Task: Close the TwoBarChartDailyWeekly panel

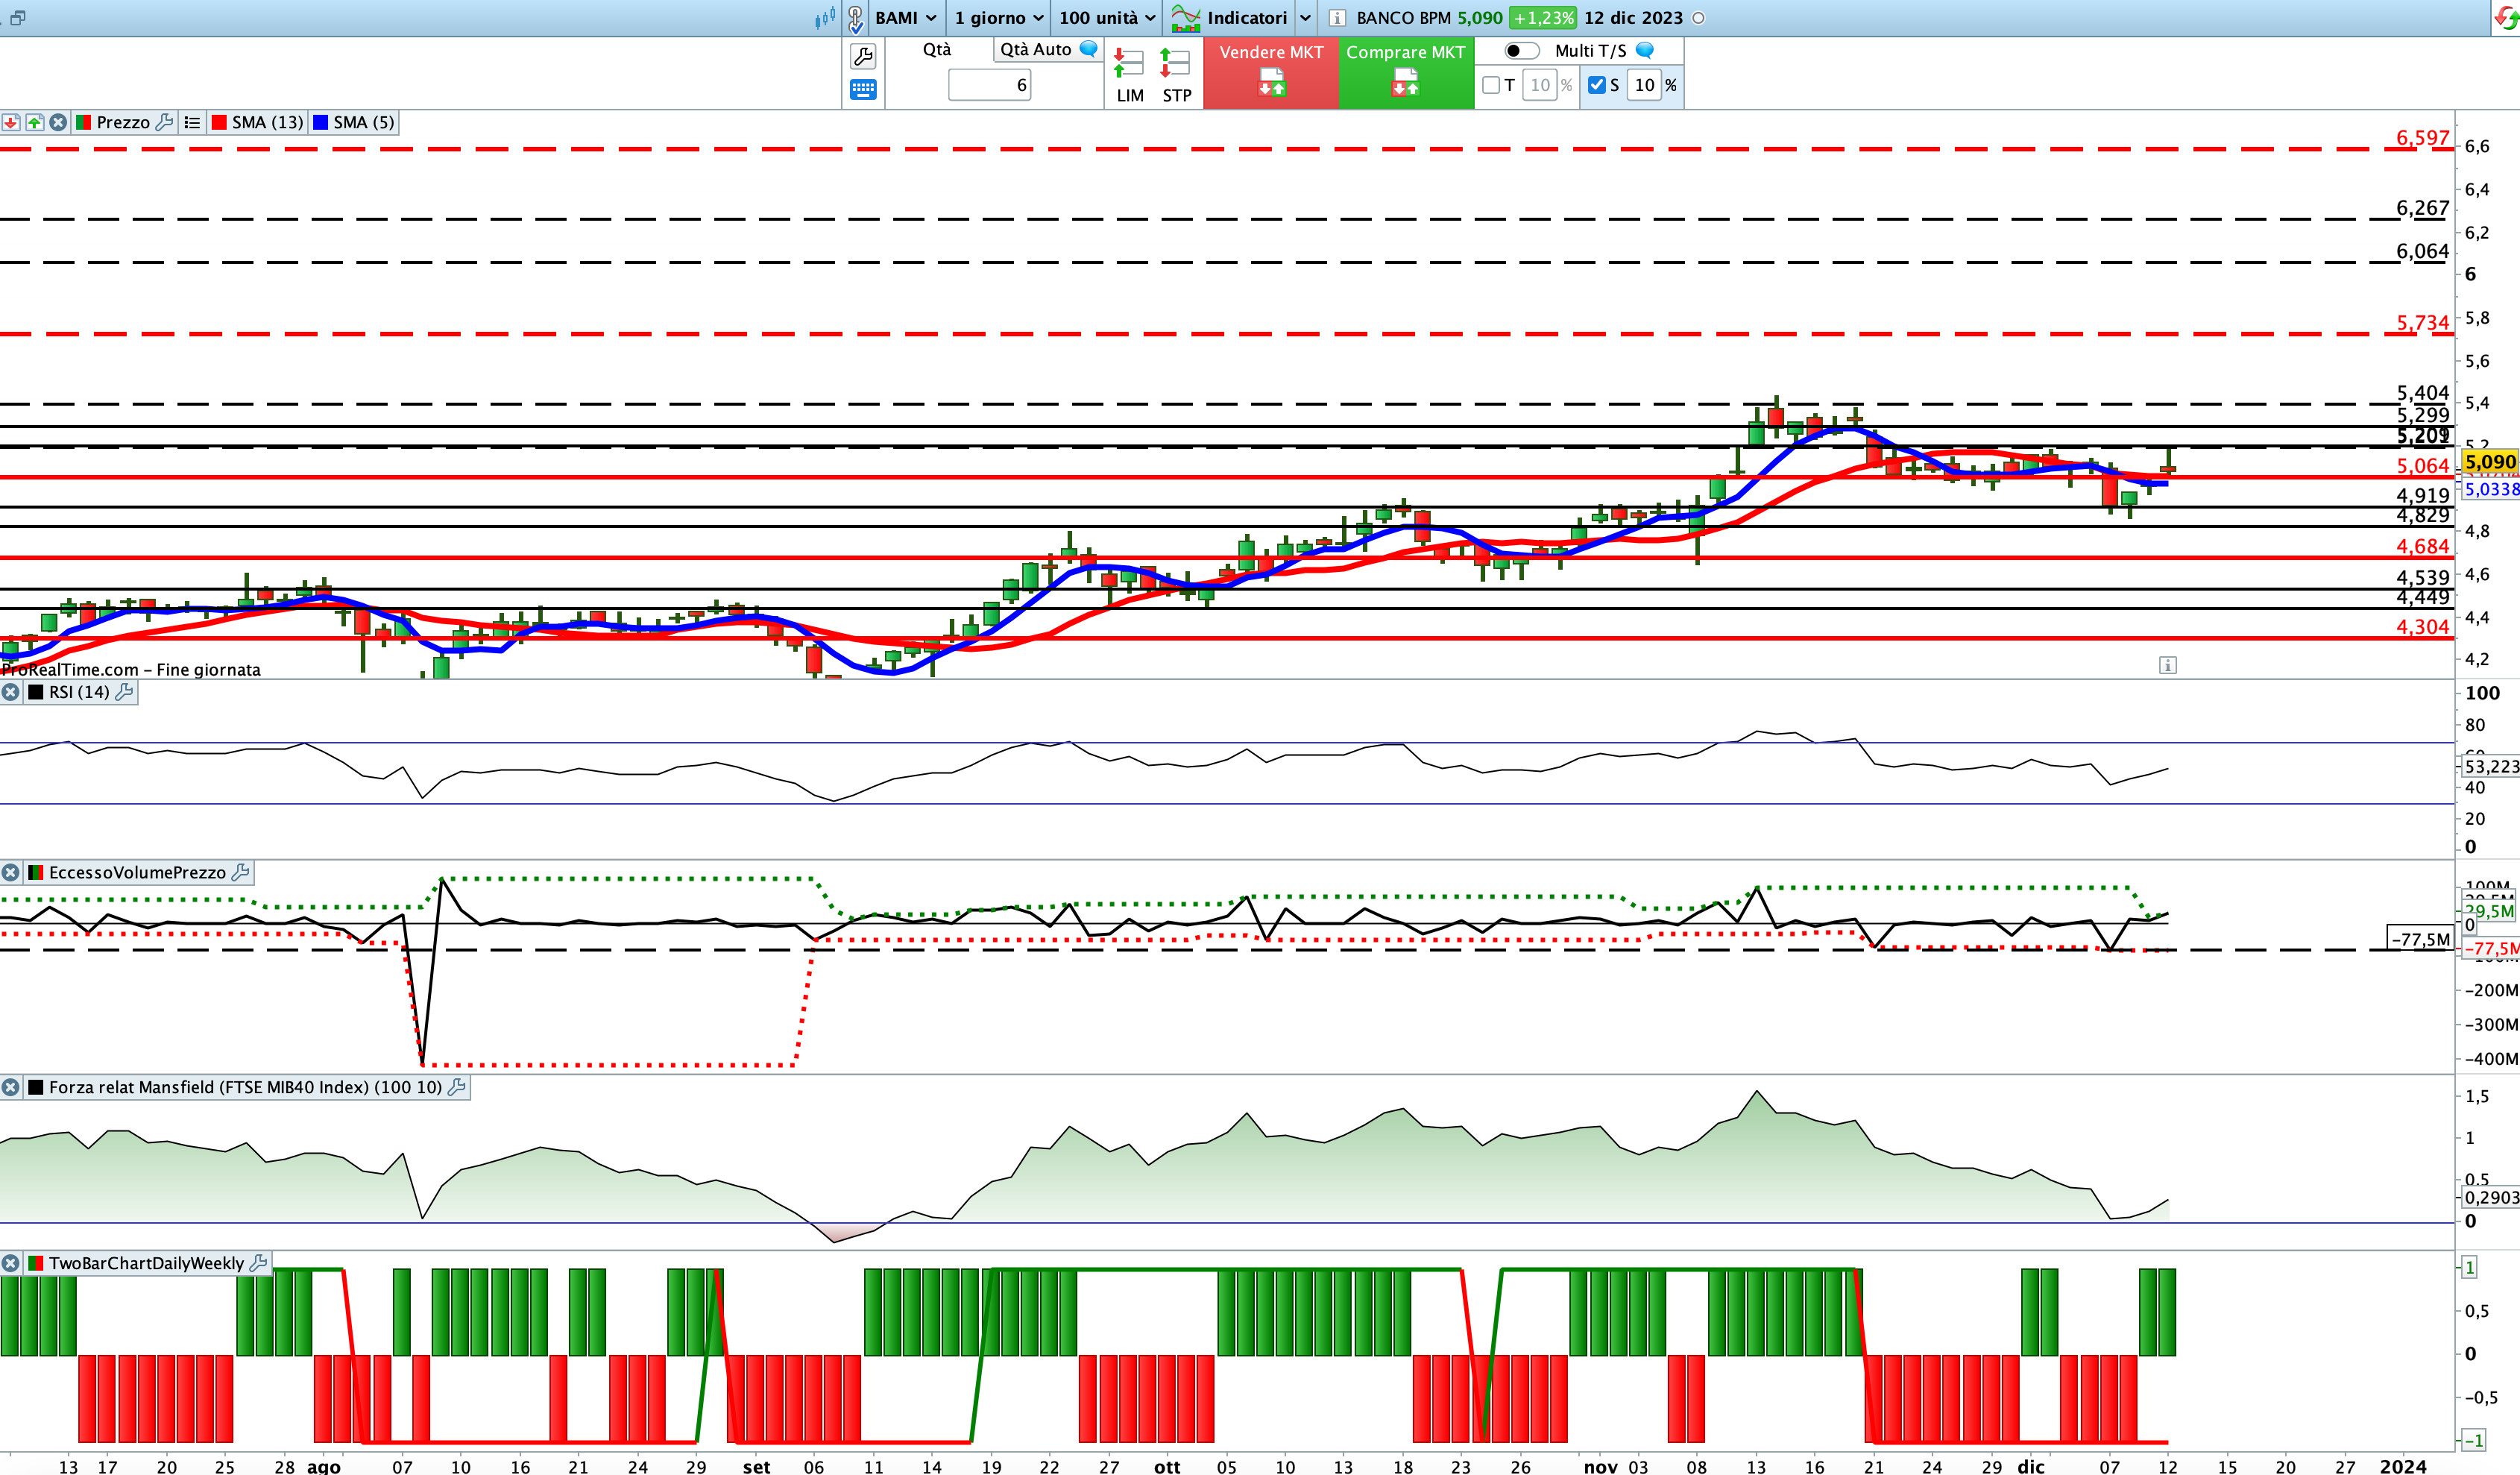Action: 10,1263
